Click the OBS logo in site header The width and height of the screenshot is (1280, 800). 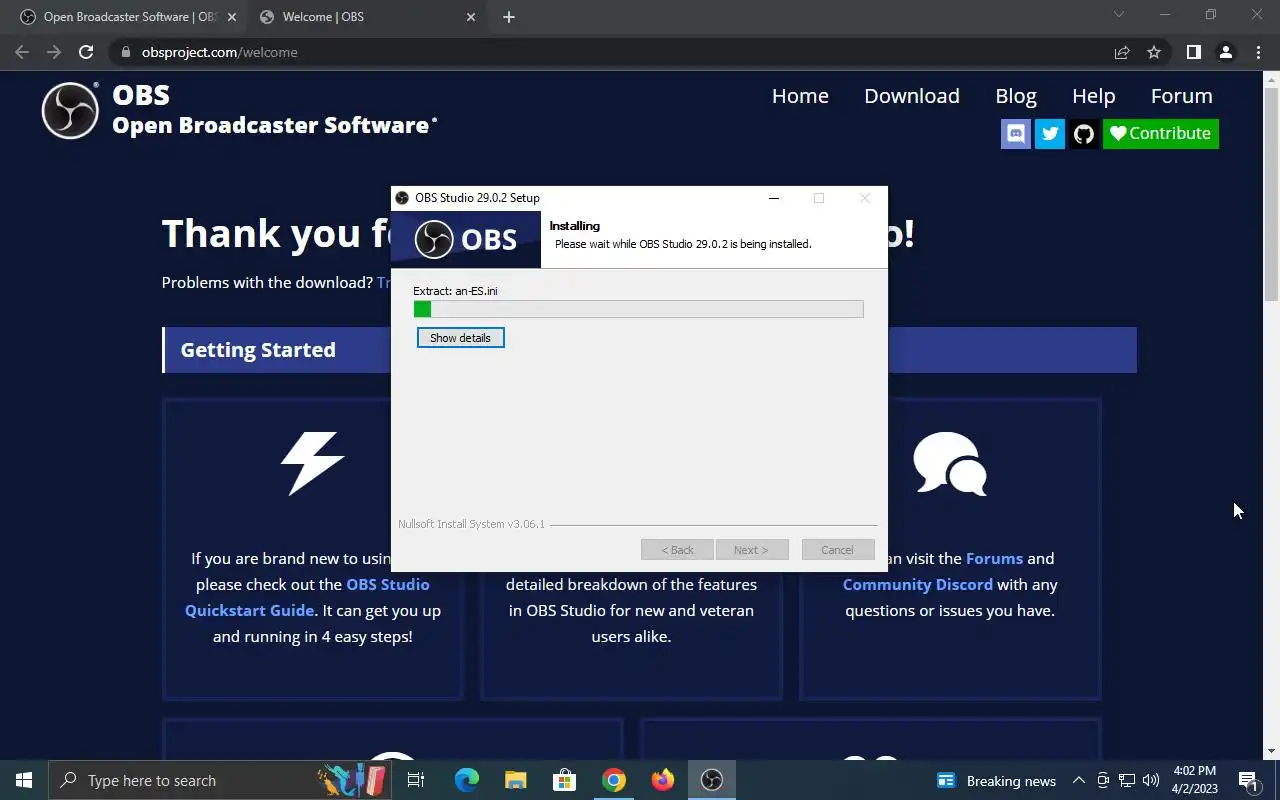(70, 110)
